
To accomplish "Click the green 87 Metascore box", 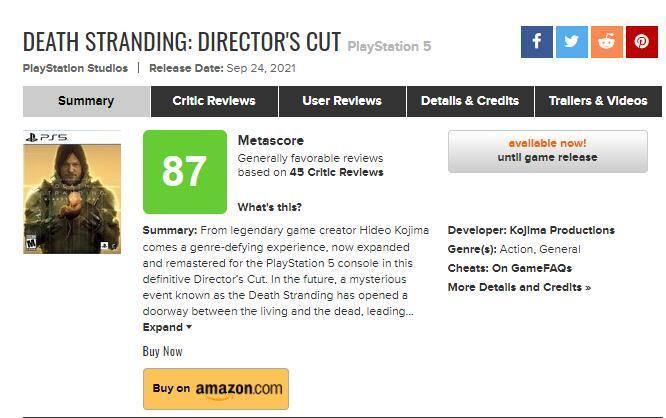I will [x=185, y=172].
